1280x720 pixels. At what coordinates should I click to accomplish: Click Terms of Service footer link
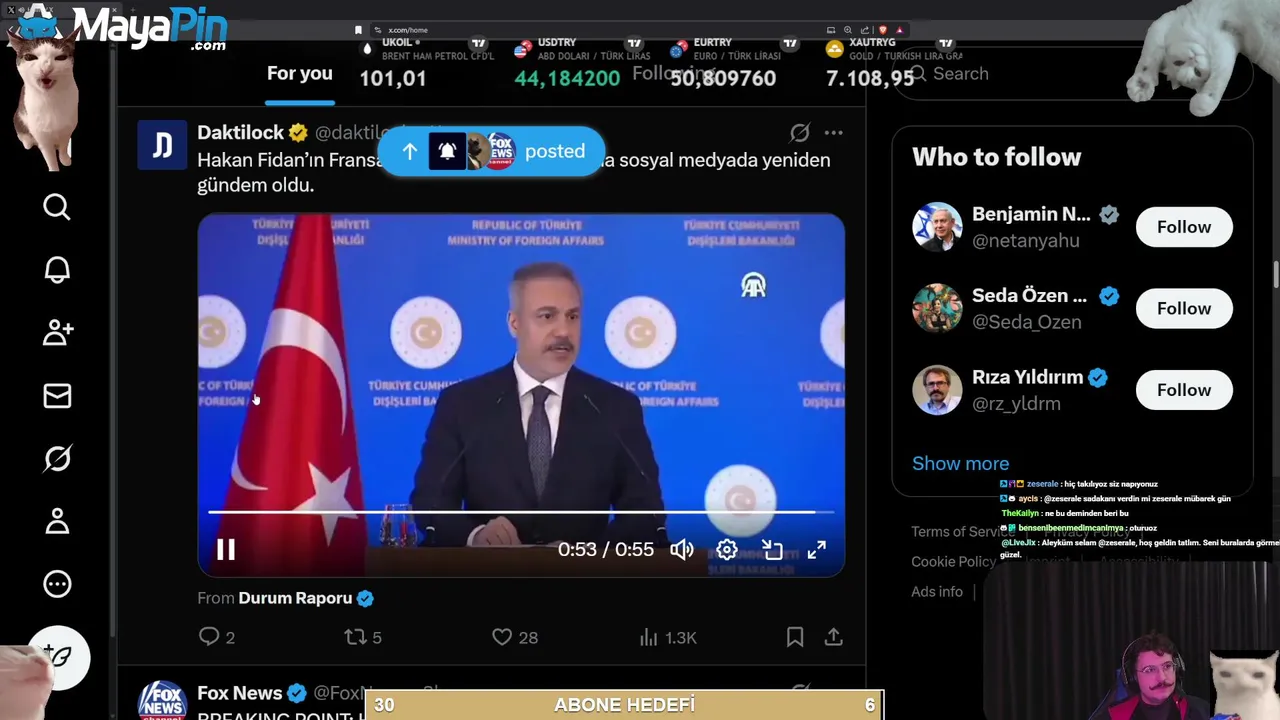[962, 532]
